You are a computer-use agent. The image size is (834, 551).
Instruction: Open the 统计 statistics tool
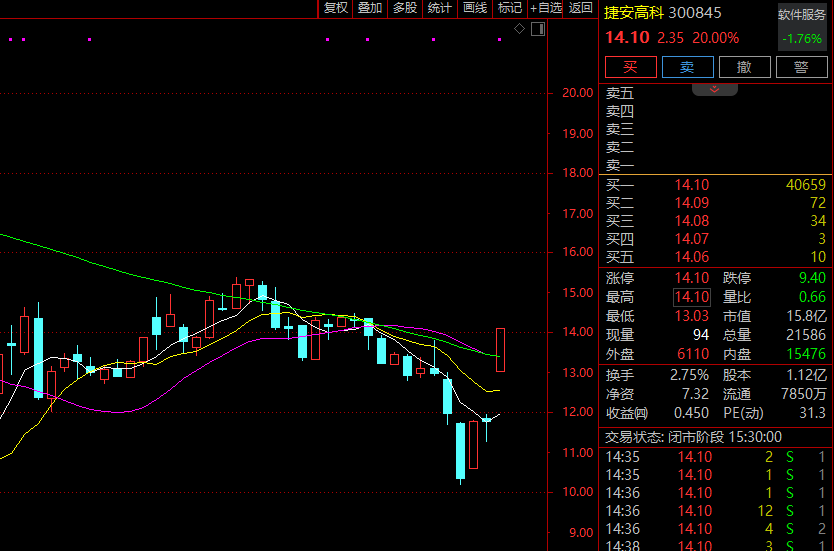click(440, 8)
